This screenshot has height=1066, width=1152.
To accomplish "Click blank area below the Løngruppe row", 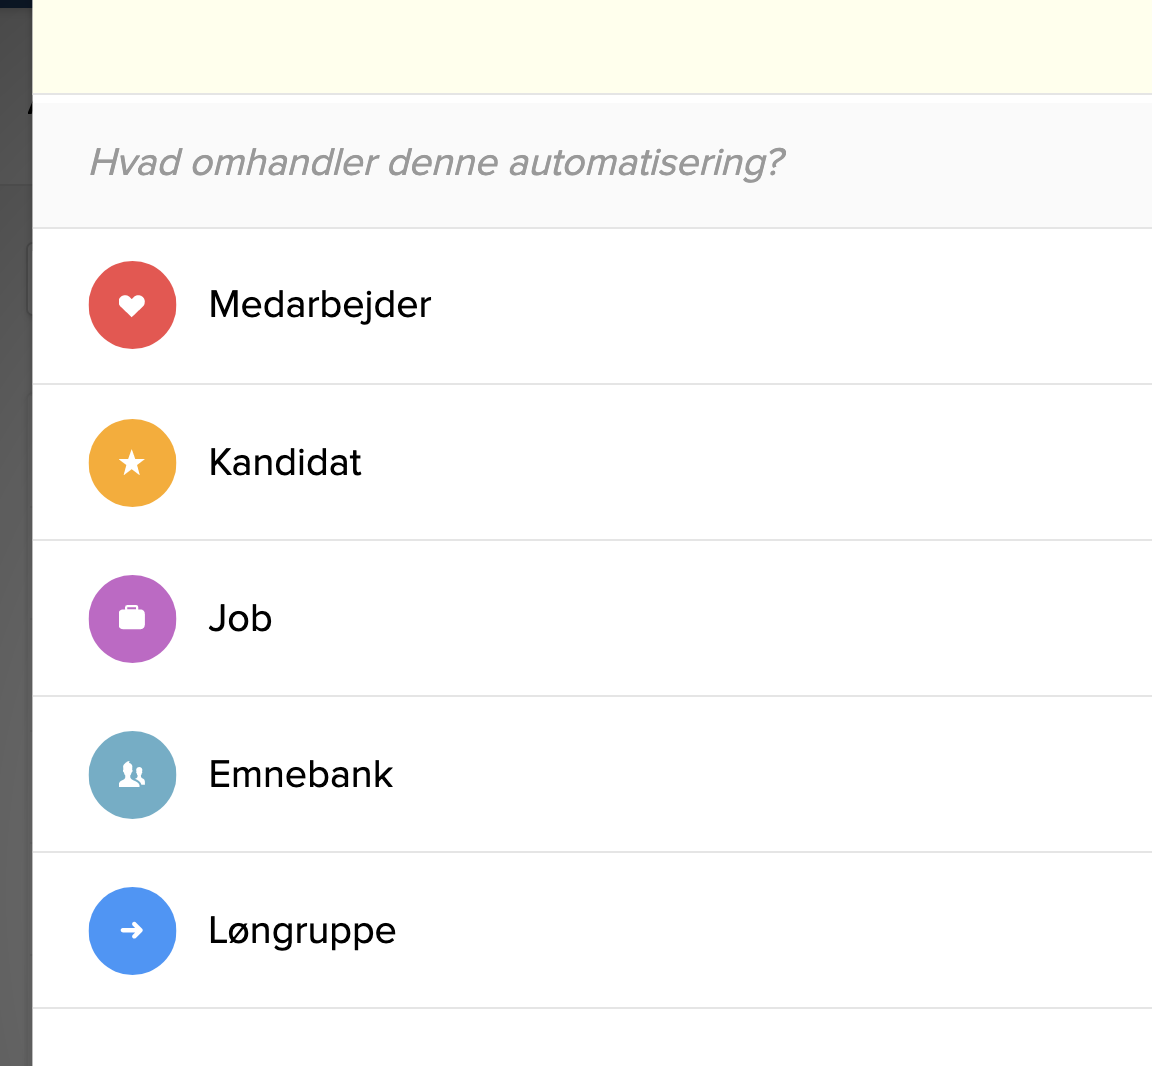I will 590,1038.
